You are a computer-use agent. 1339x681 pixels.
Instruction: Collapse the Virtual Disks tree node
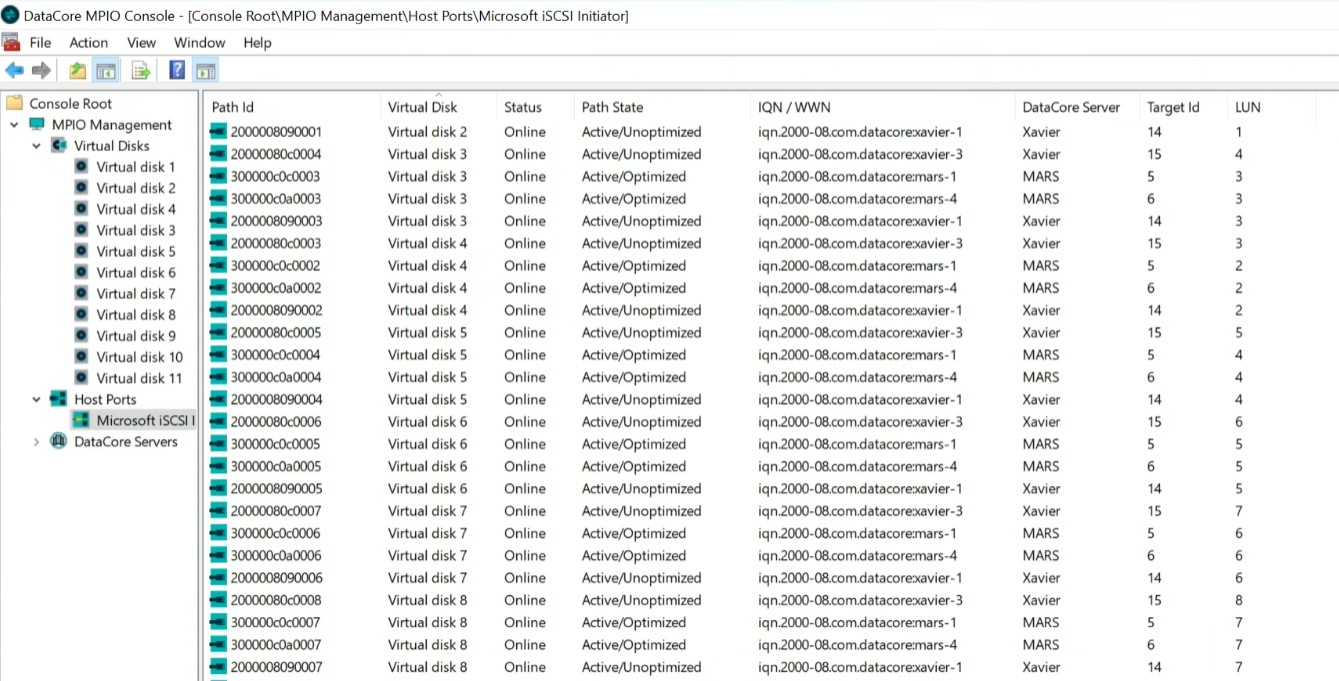pyautogui.click(x=37, y=146)
